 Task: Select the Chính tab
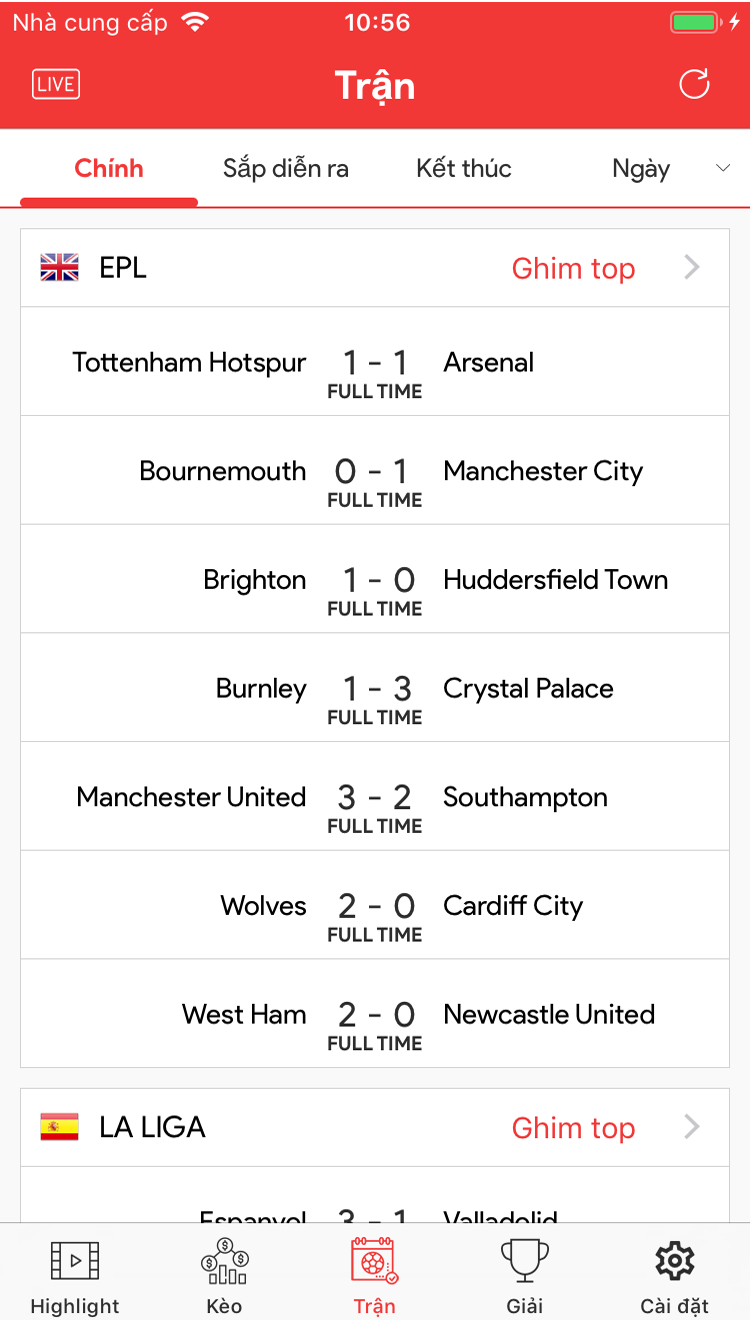[109, 168]
